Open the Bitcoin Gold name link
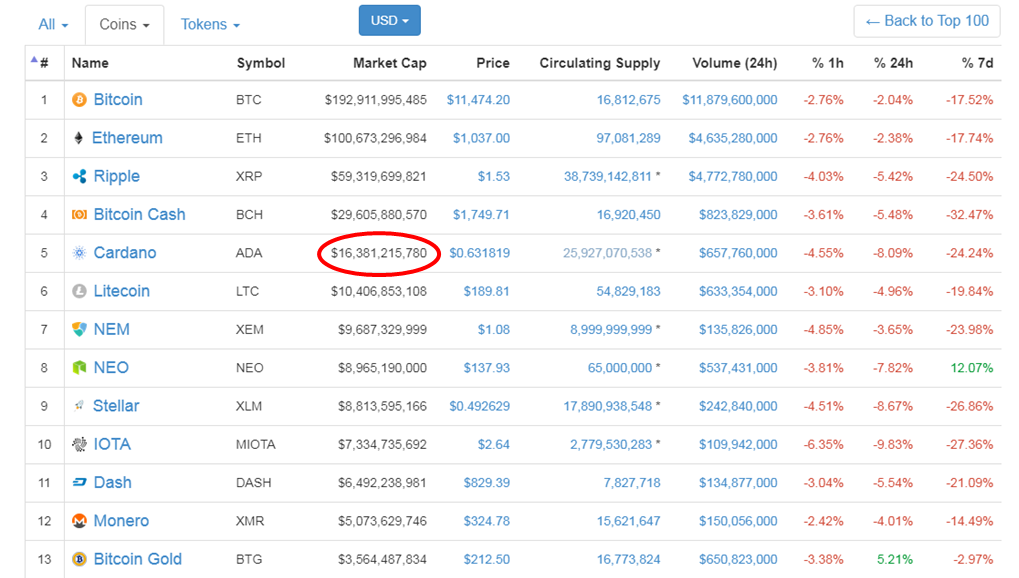The width and height of the screenshot is (1019, 578). (137, 559)
